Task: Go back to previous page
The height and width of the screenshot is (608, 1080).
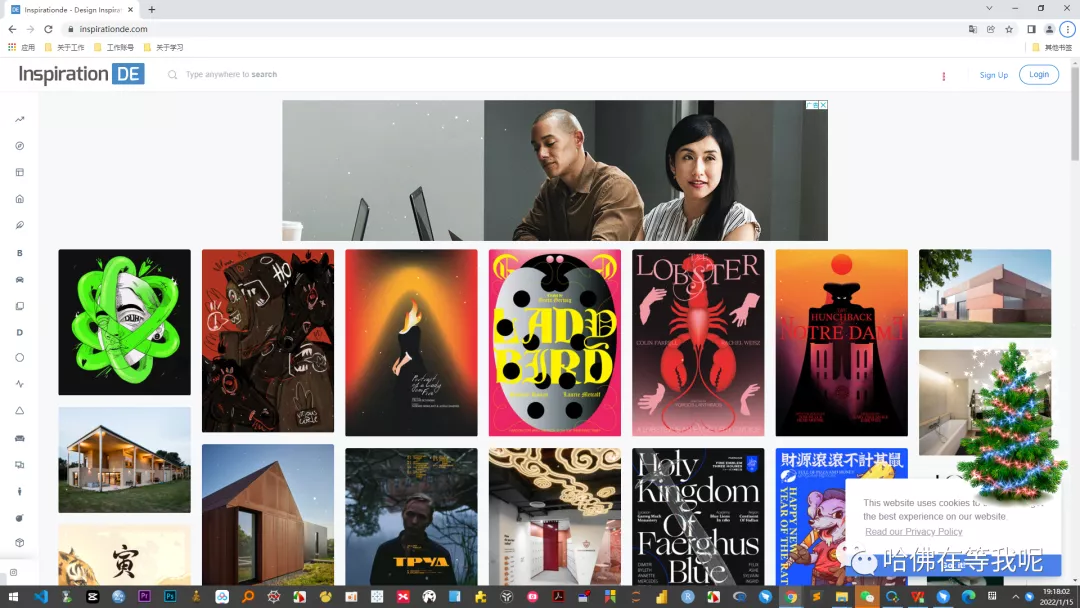Action: (12, 29)
